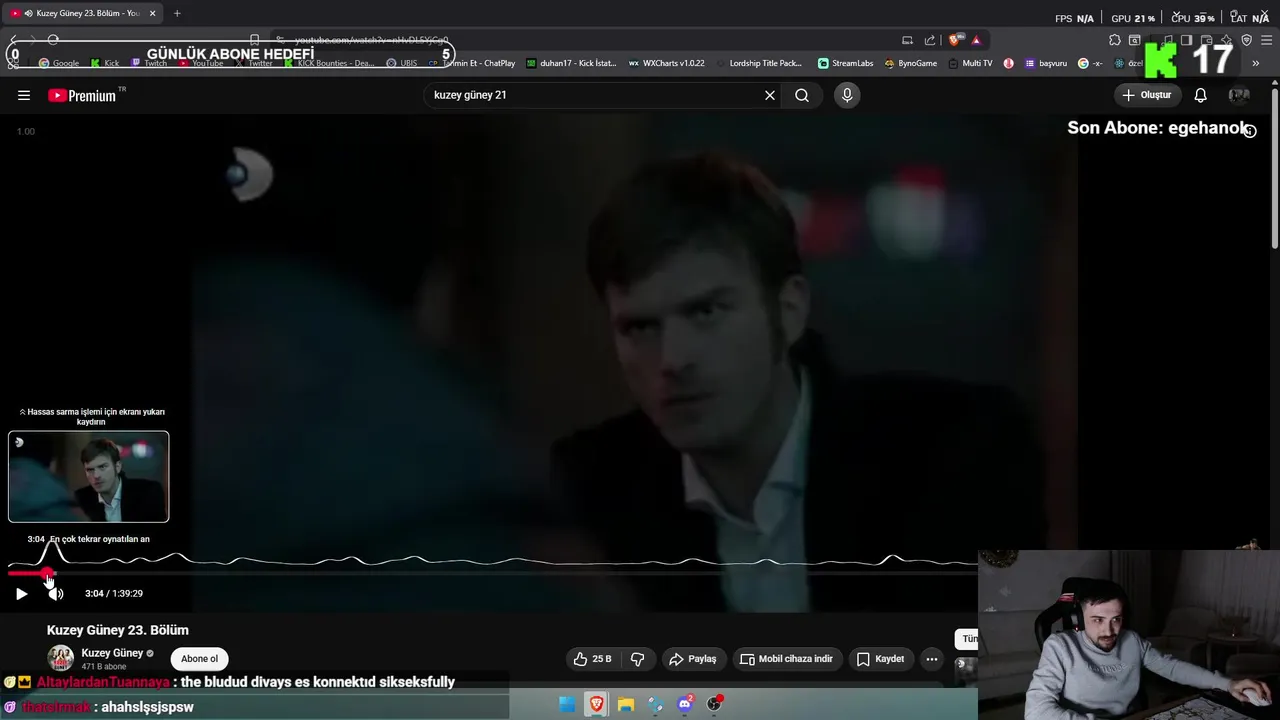This screenshot has height=720, width=1280.
Task: Save the video with Kaydet
Action: 880,659
